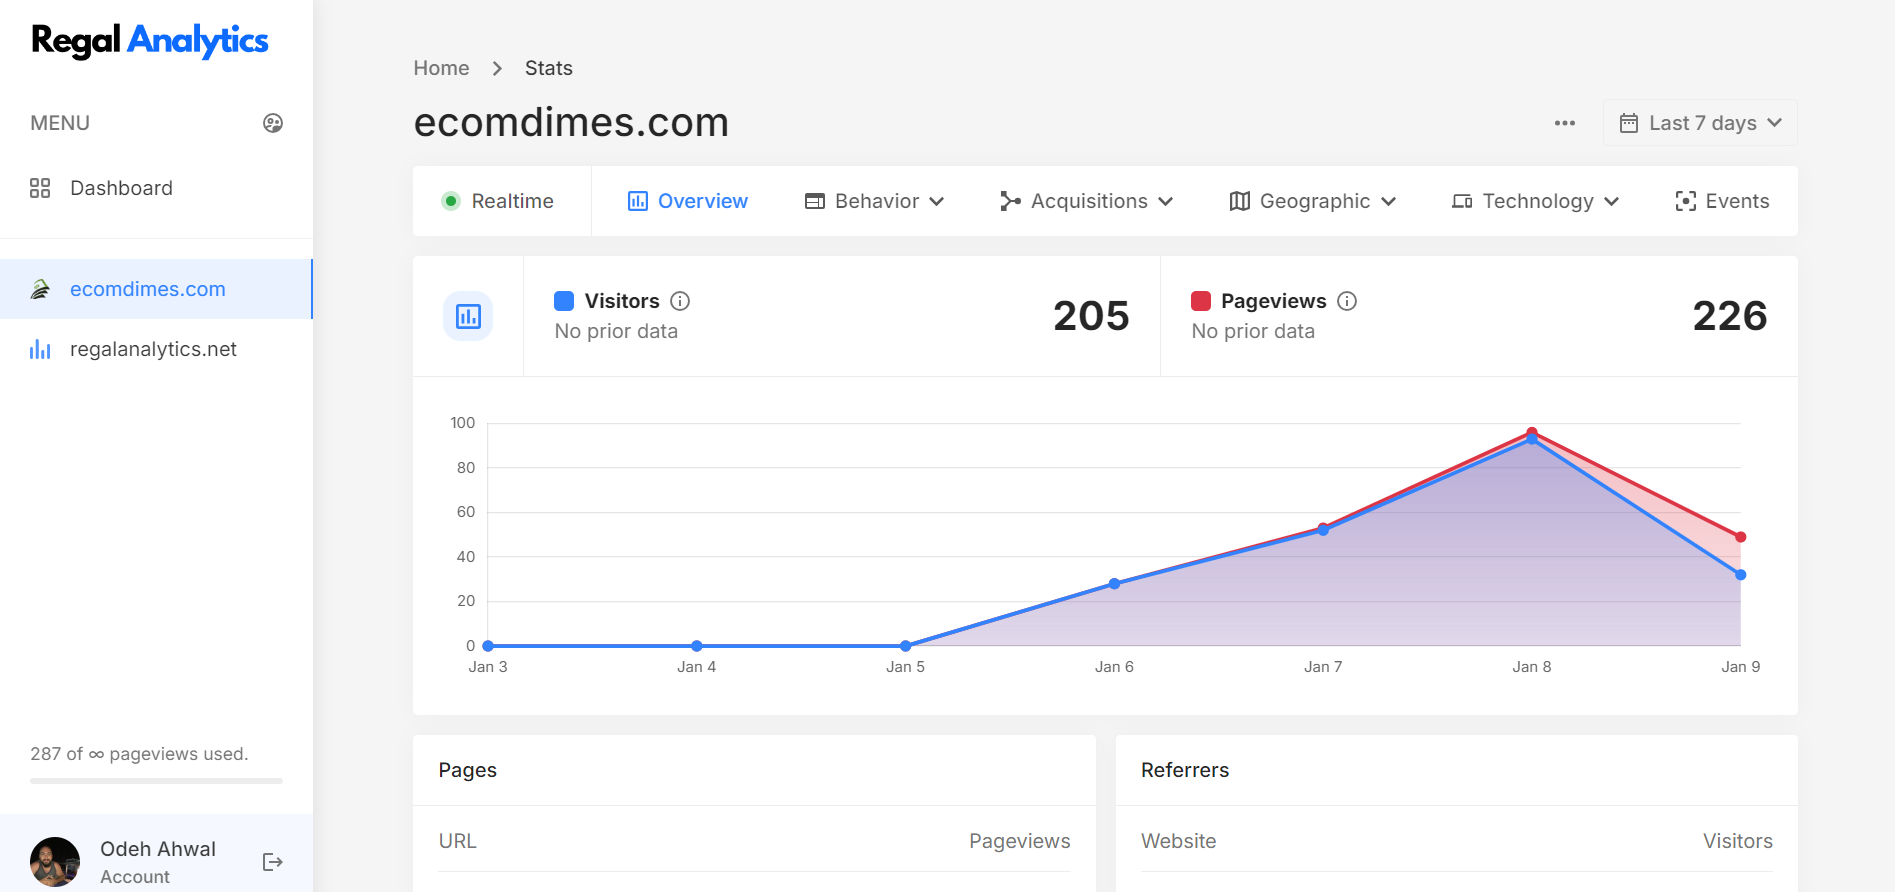Click the chart icon box beside Visitors
The height and width of the screenshot is (892, 1895).
pos(468,316)
